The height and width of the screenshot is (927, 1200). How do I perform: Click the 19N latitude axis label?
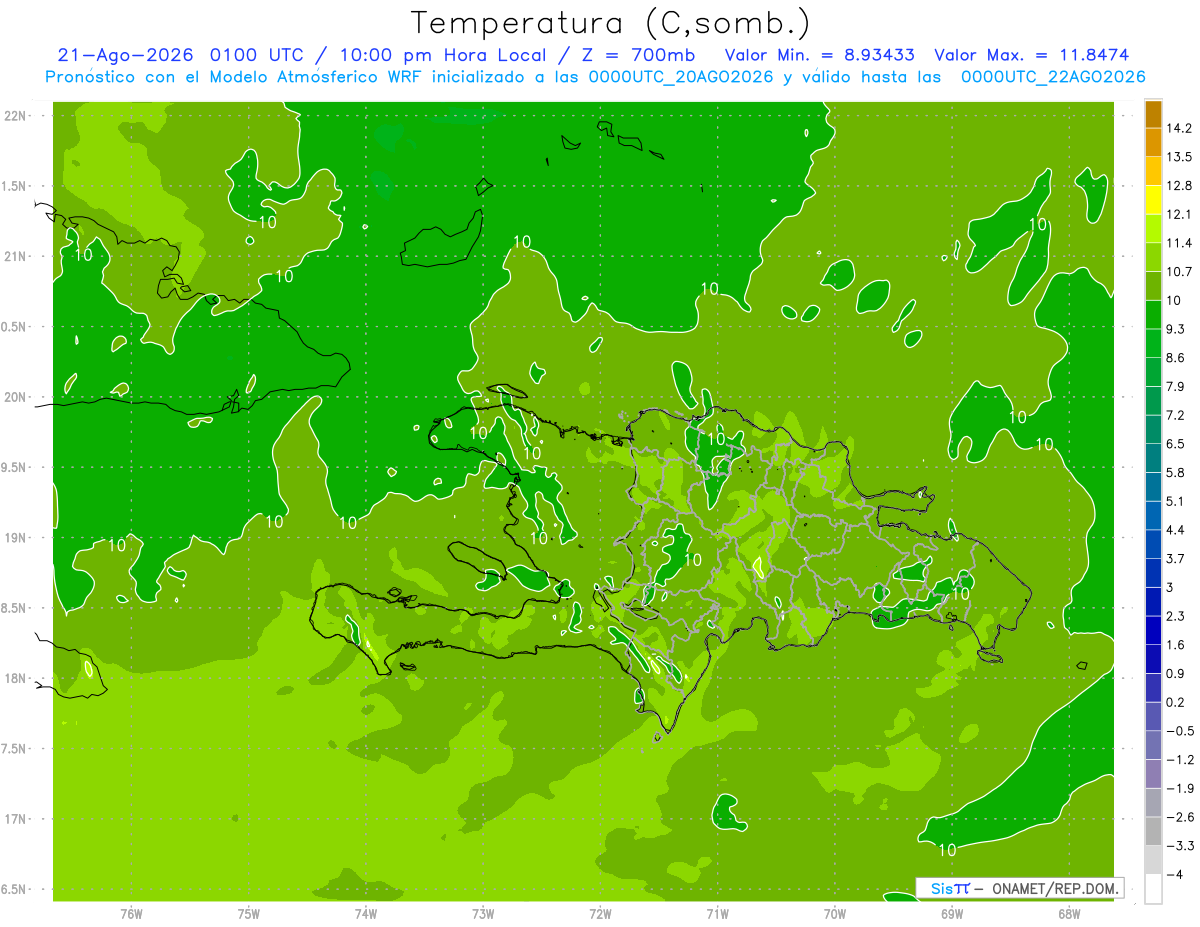[x=15, y=538]
